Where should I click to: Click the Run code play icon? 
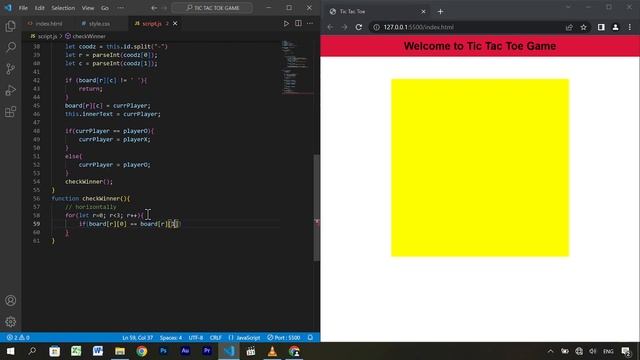[286, 24]
